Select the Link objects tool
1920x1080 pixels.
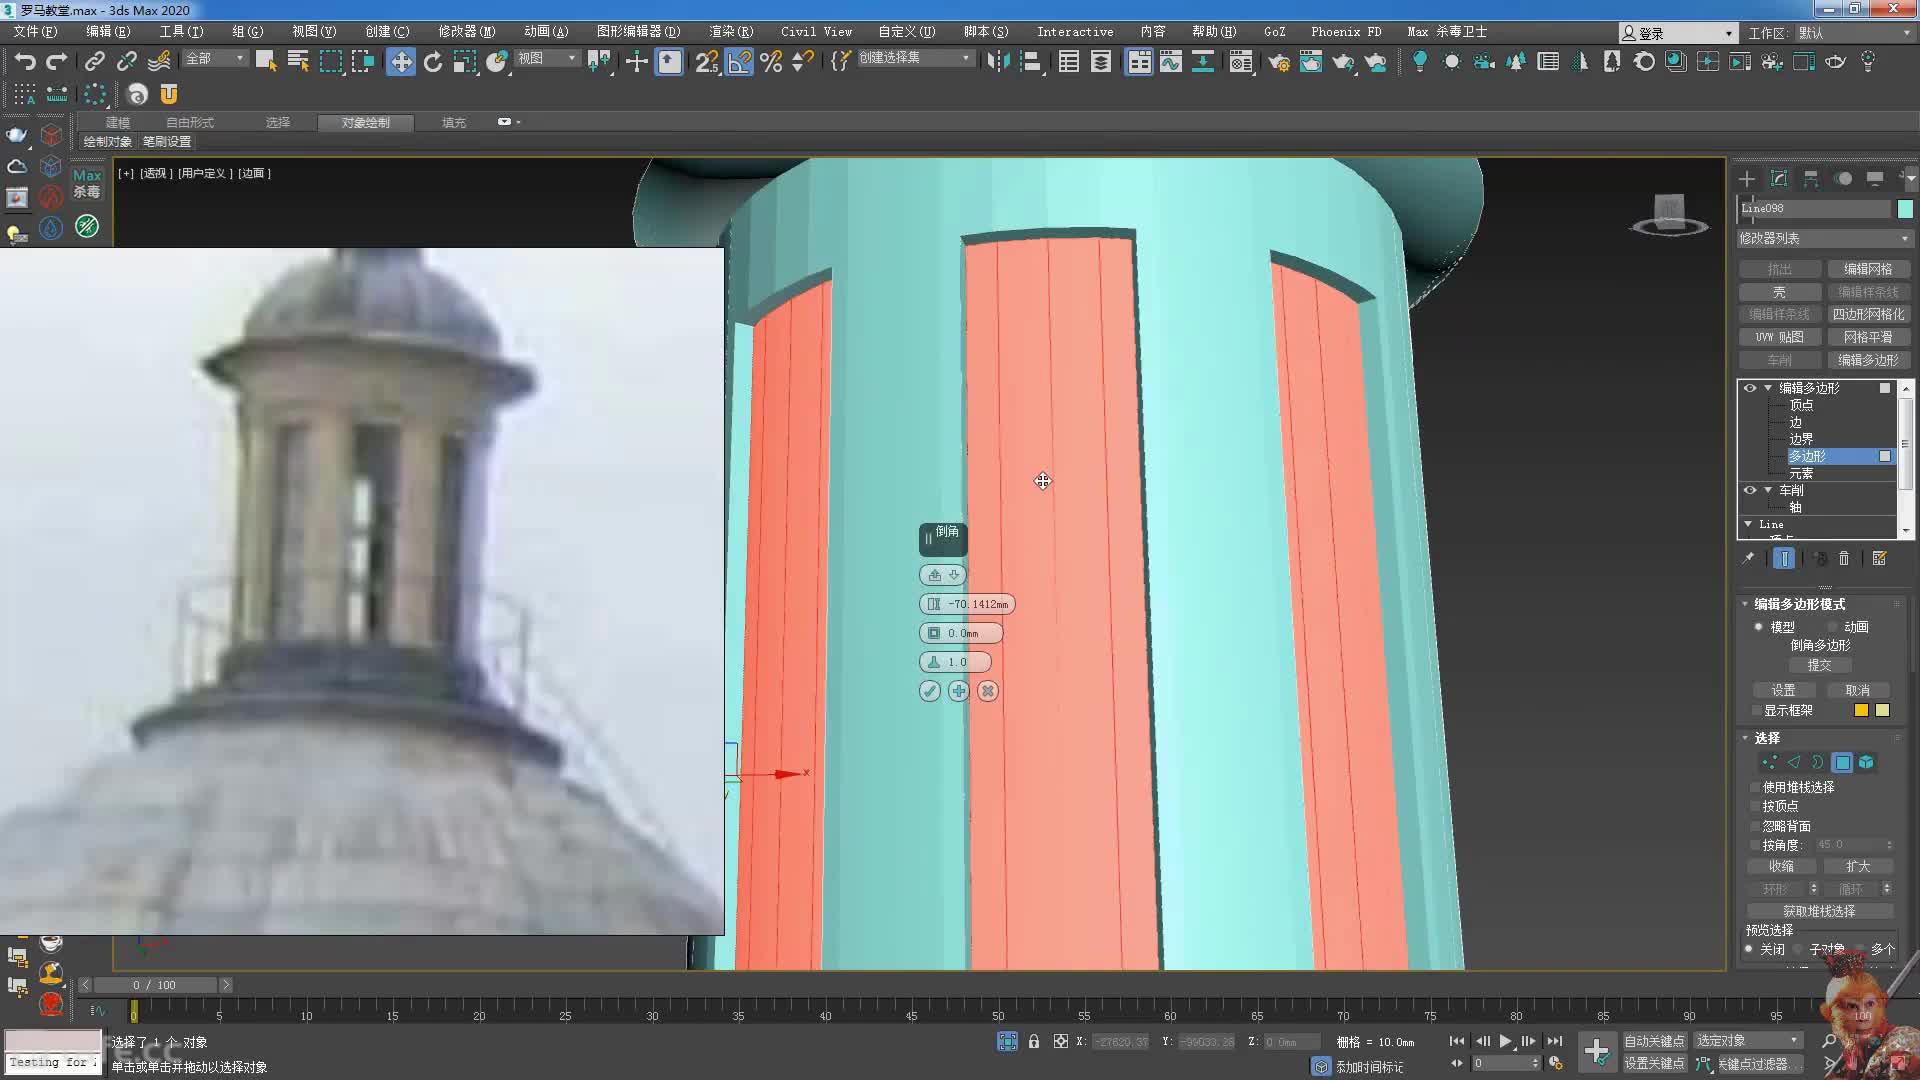[94, 61]
